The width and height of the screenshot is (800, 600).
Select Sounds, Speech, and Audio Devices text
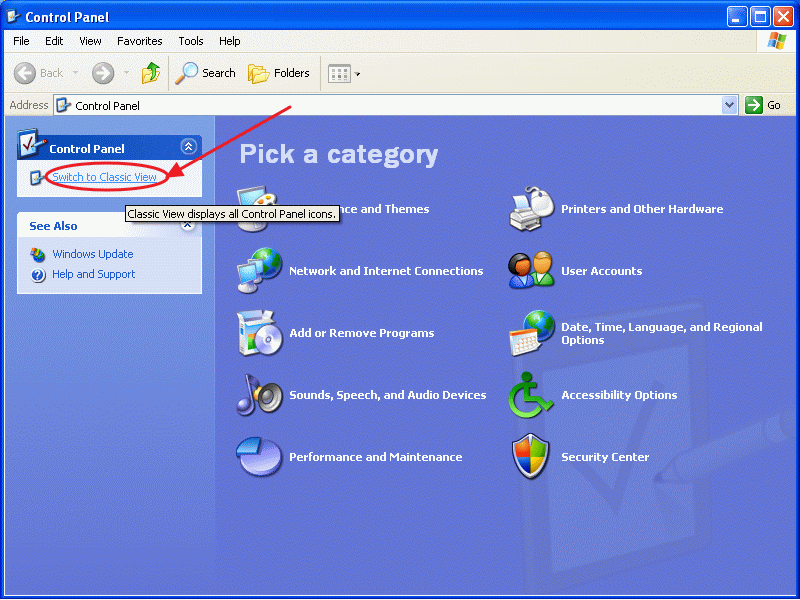coord(388,395)
